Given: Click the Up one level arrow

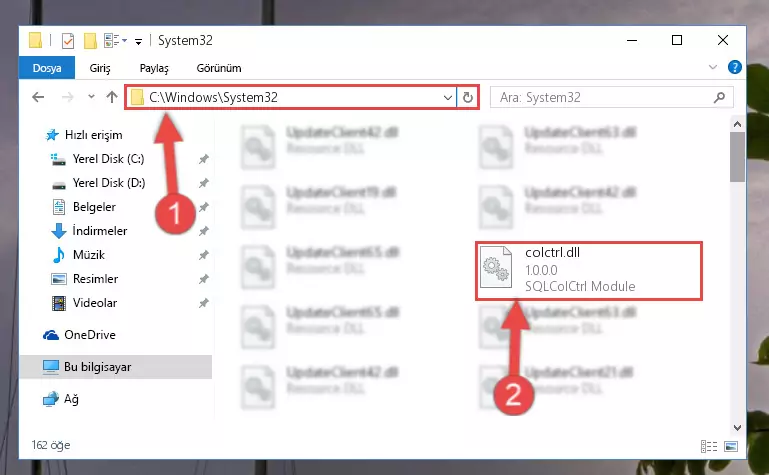Looking at the screenshot, I should [112, 97].
